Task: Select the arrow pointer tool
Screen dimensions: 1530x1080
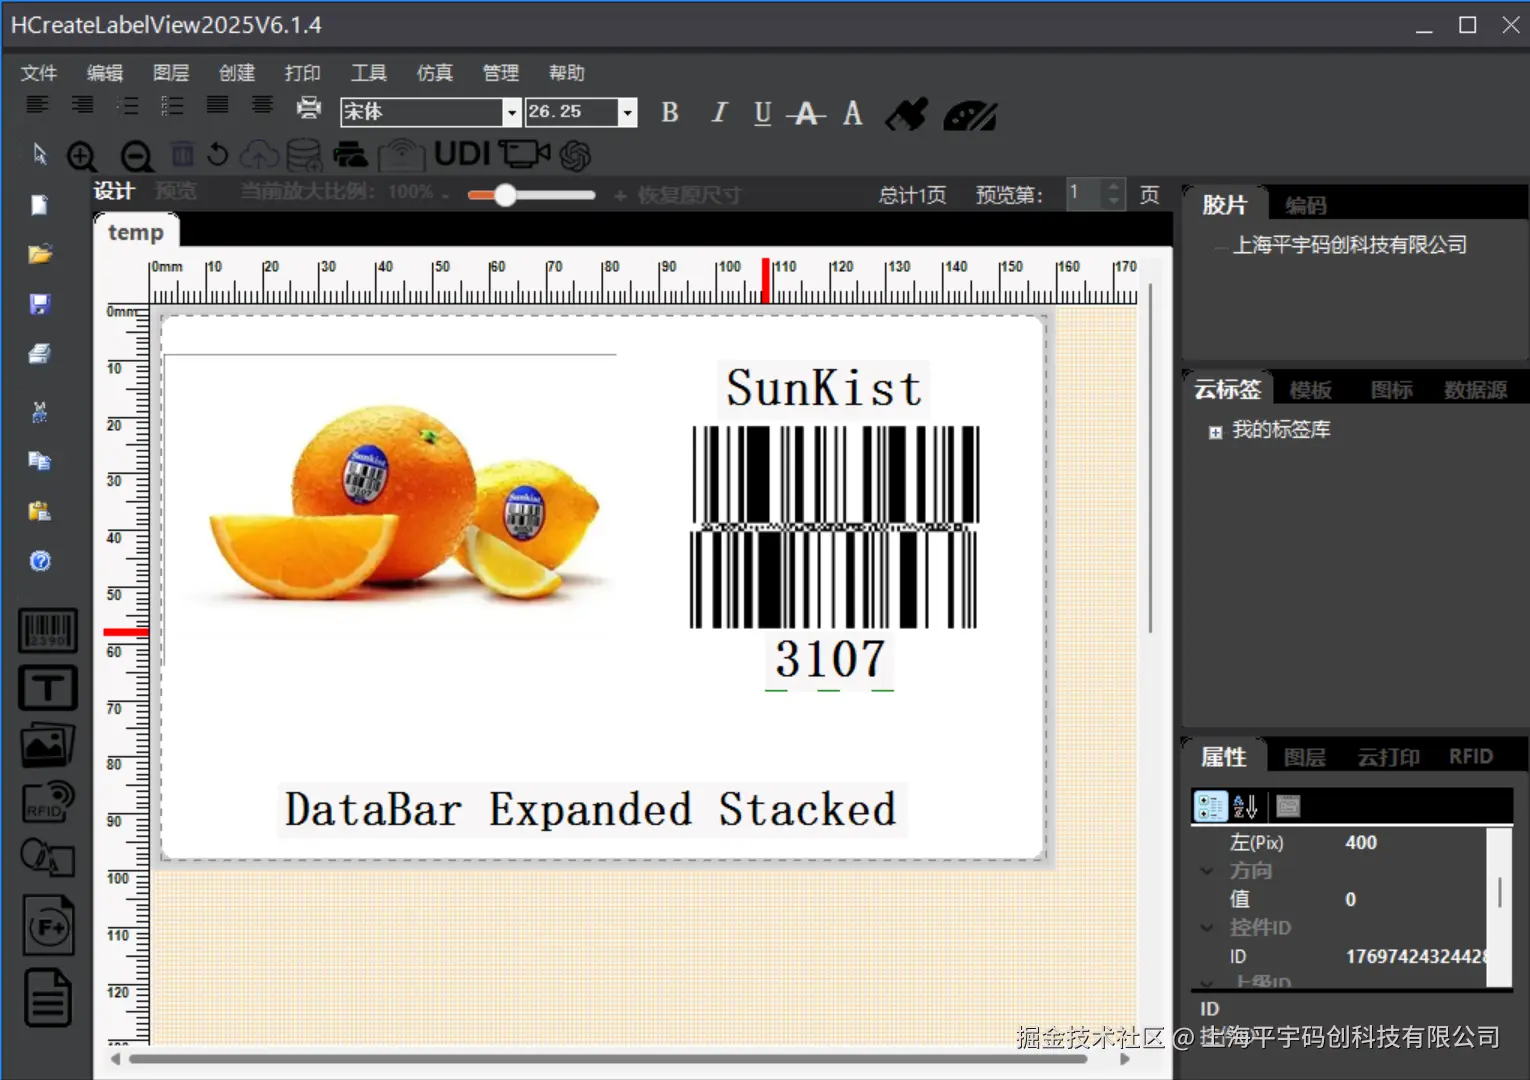Action: coord(40,154)
